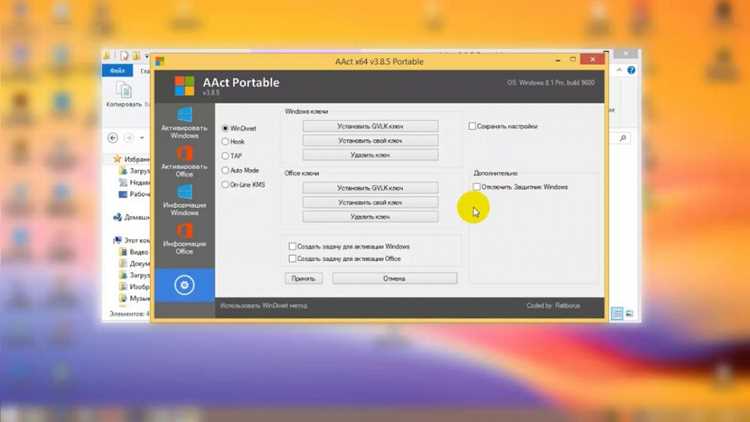Click Удалить ключ under Windows ключи
Viewport: 750px width, 422px height.
370,155
